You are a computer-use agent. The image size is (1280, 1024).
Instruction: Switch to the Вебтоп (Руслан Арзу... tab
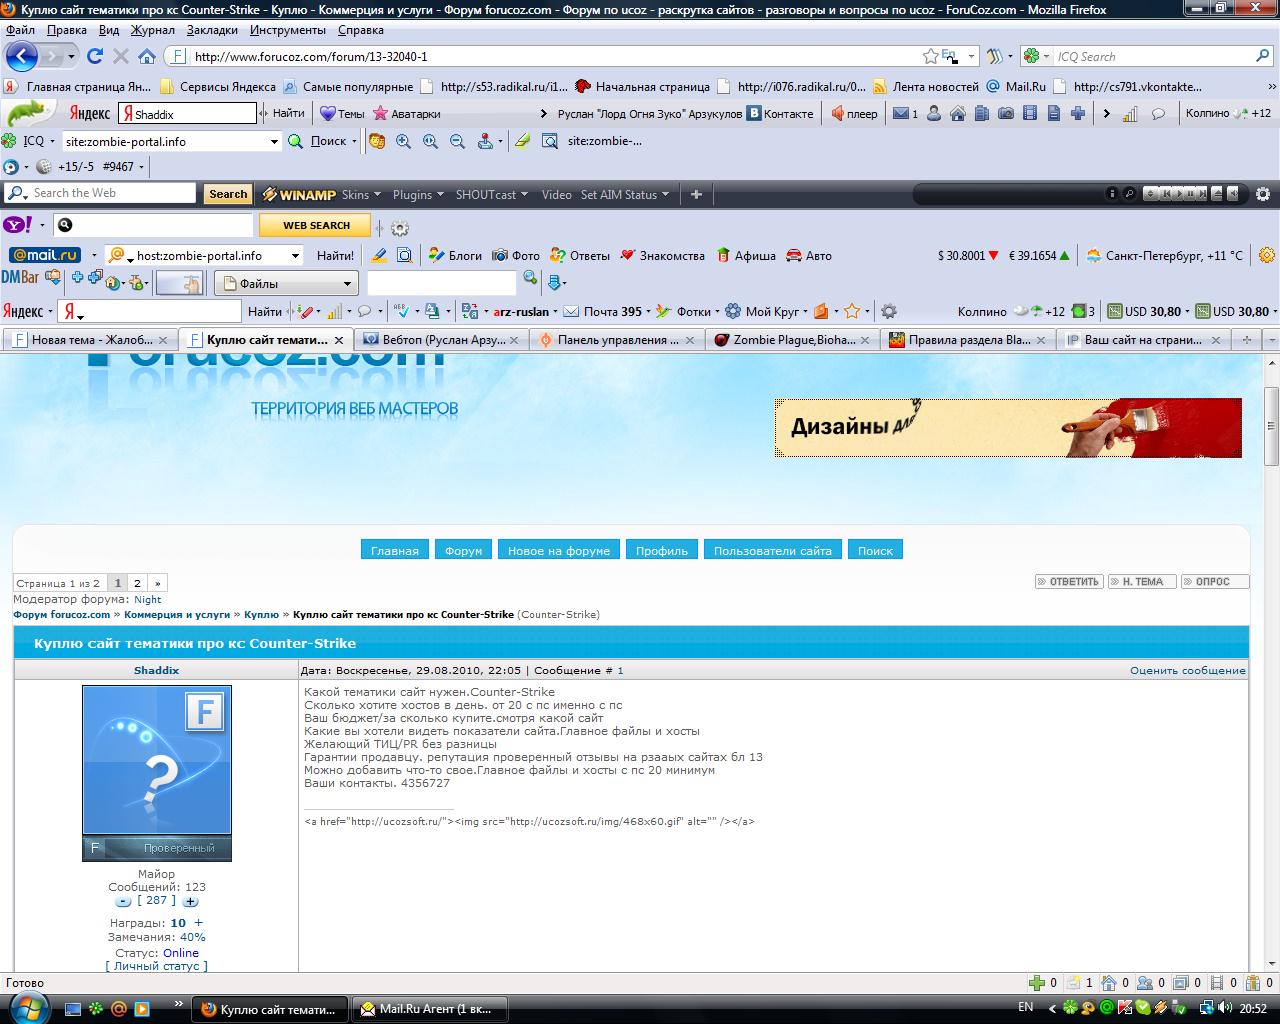point(441,340)
